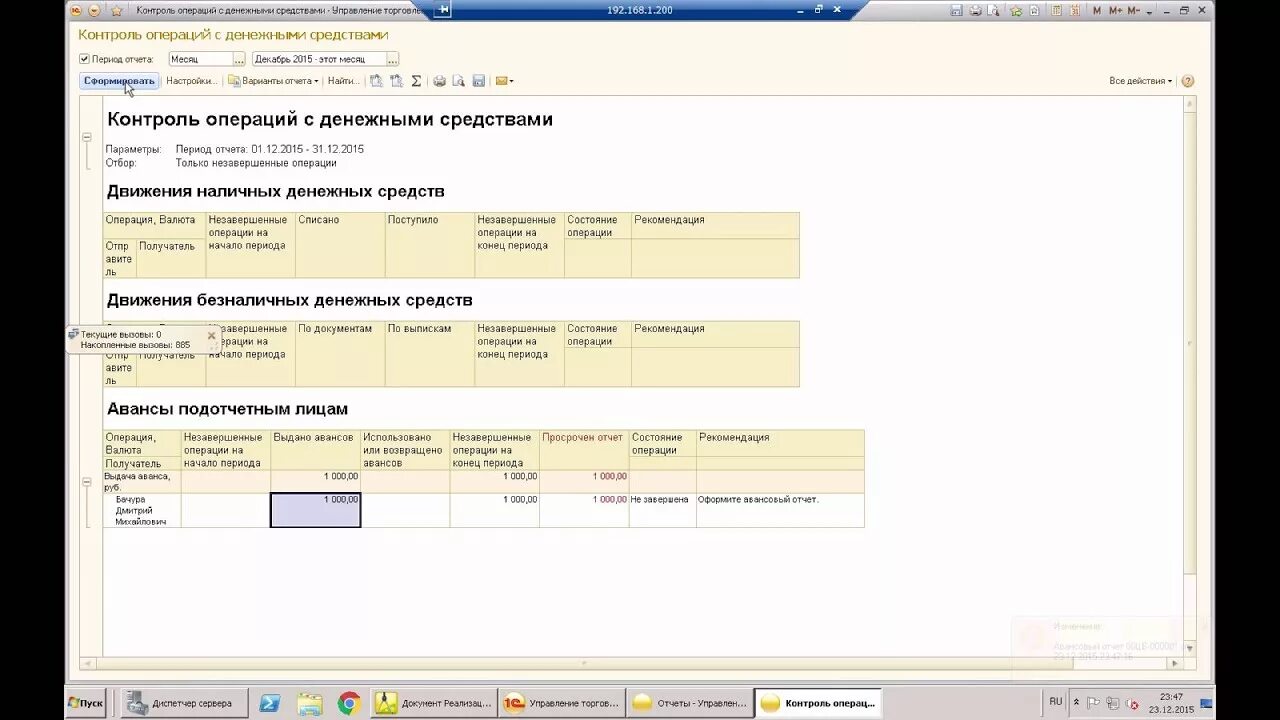
Task: Click the RU language indicator
Action: (x=1056, y=702)
